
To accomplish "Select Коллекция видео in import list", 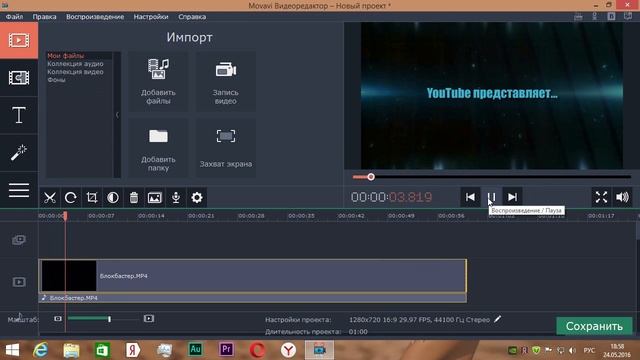I will [76, 72].
